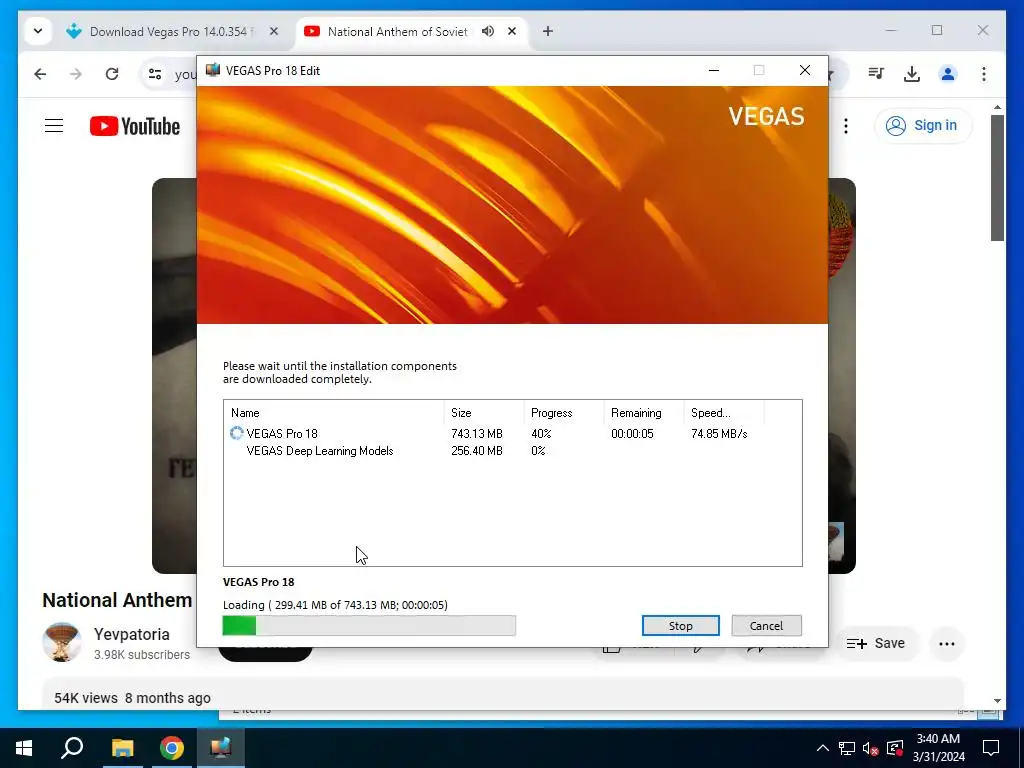Select the VEGAS Deep Learning Models row
Viewport: 1024px width, 768px height.
tap(513, 451)
